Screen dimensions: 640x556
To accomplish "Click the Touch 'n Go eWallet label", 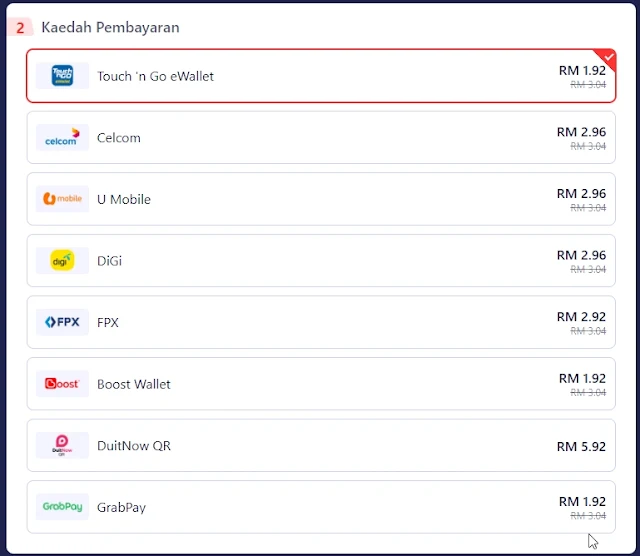I will (x=155, y=76).
